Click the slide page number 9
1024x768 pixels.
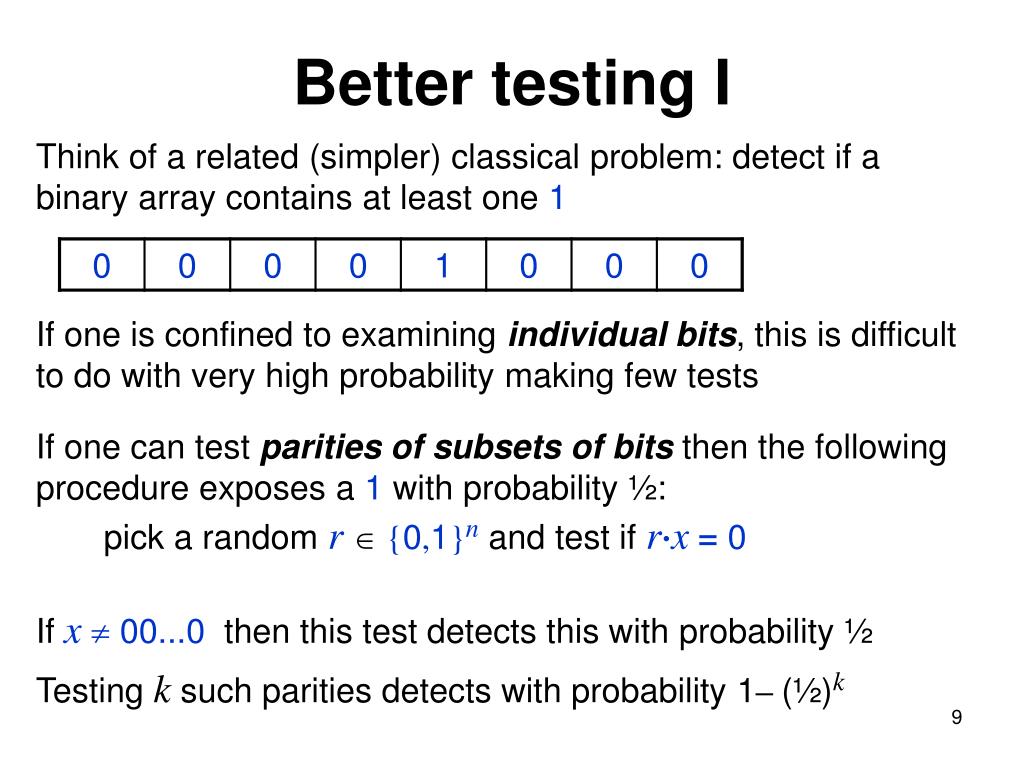(x=957, y=717)
